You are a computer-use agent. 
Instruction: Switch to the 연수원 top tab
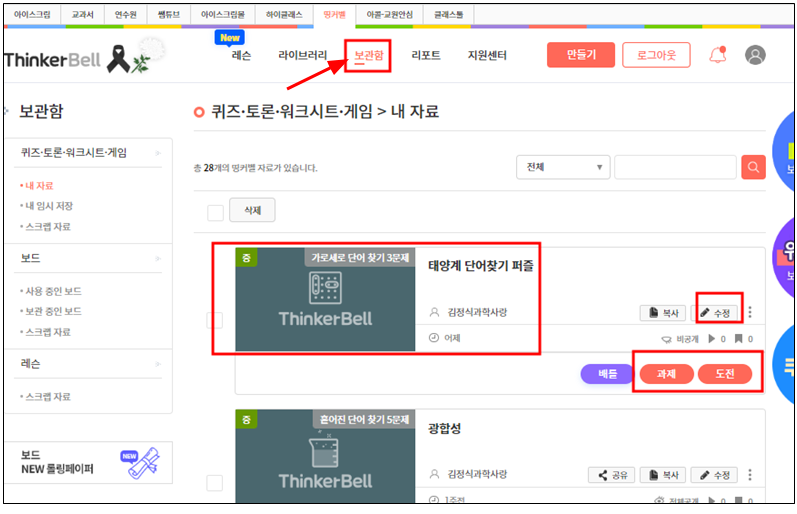click(126, 15)
